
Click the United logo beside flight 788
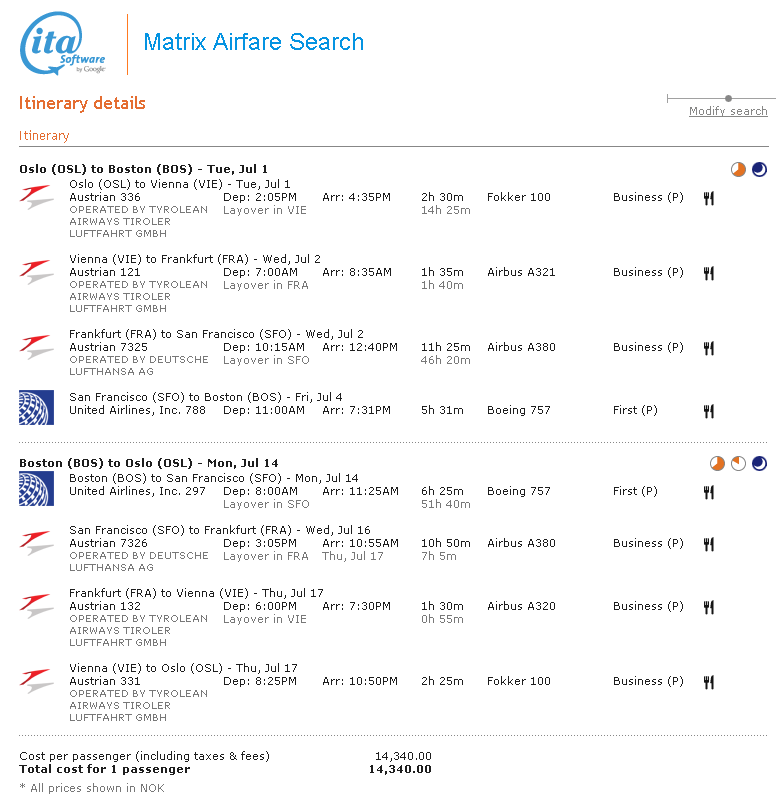coord(37,407)
